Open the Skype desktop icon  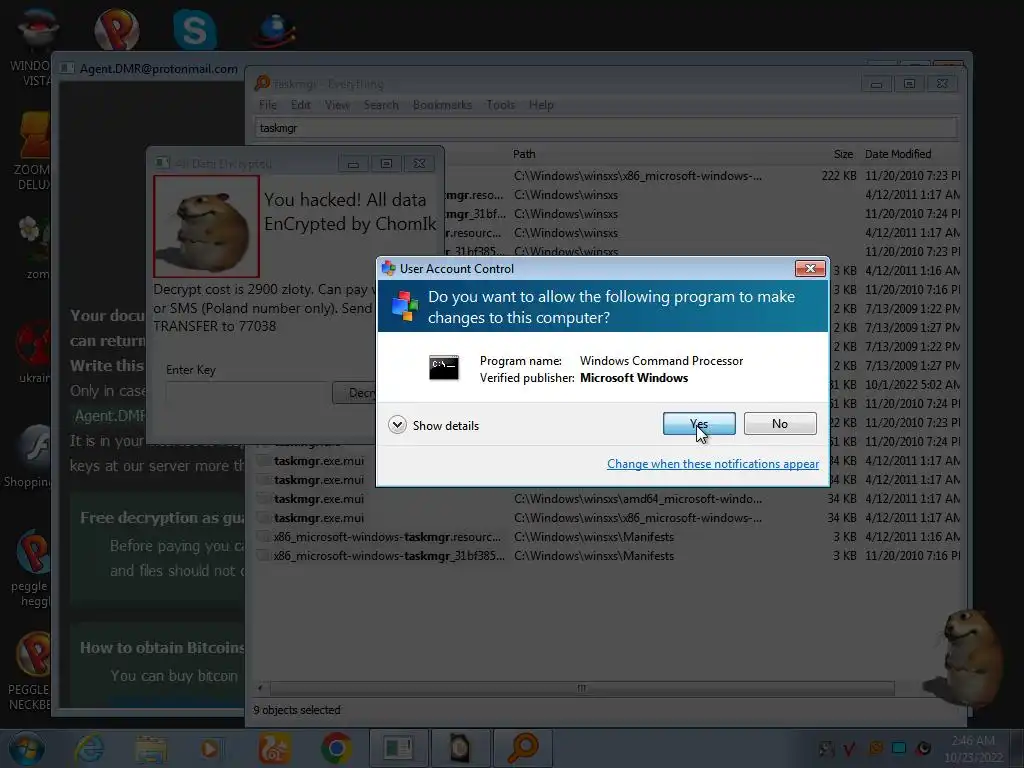tap(195, 30)
